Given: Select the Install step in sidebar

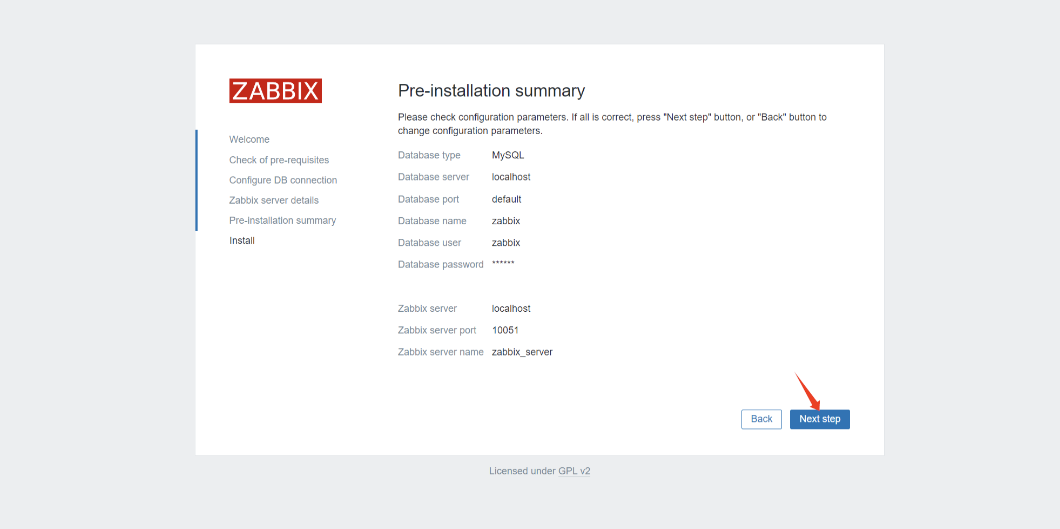Looking at the screenshot, I should (242, 241).
